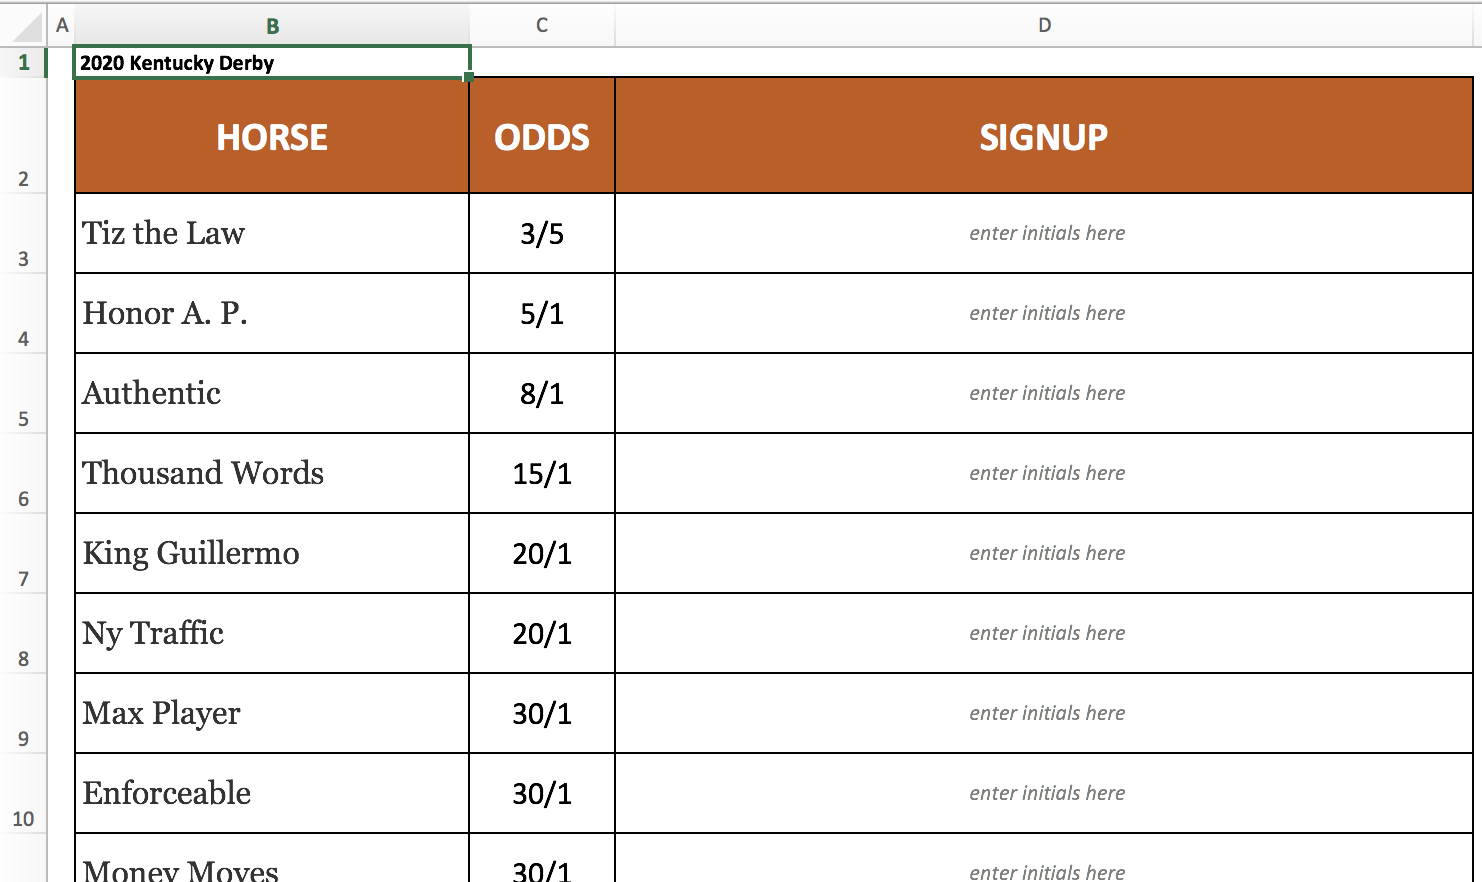The height and width of the screenshot is (882, 1482).
Task: Click the HORSE header cell
Action: (x=272, y=137)
